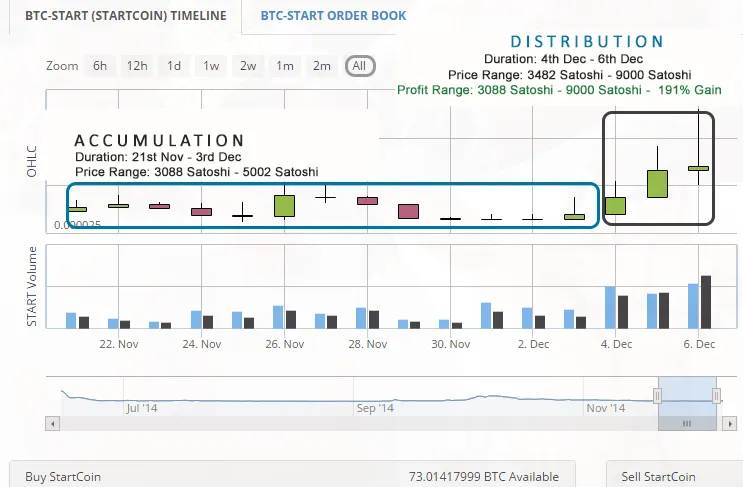The width and height of the screenshot is (743, 487).
Task: Click the red candlestick at 28. Nov
Action: pyautogui.click(x=367, y=201)
